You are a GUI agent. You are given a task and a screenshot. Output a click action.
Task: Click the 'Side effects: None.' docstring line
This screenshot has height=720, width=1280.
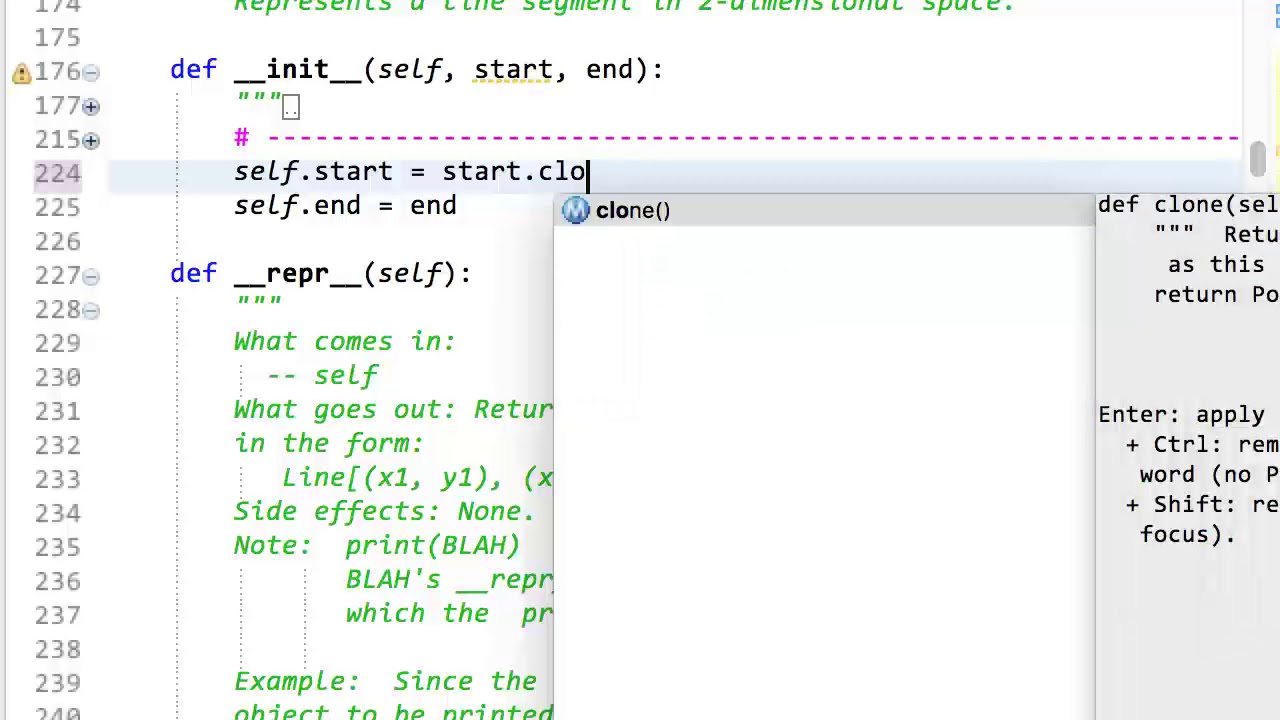pyautogui.click(x=384, y=511)
